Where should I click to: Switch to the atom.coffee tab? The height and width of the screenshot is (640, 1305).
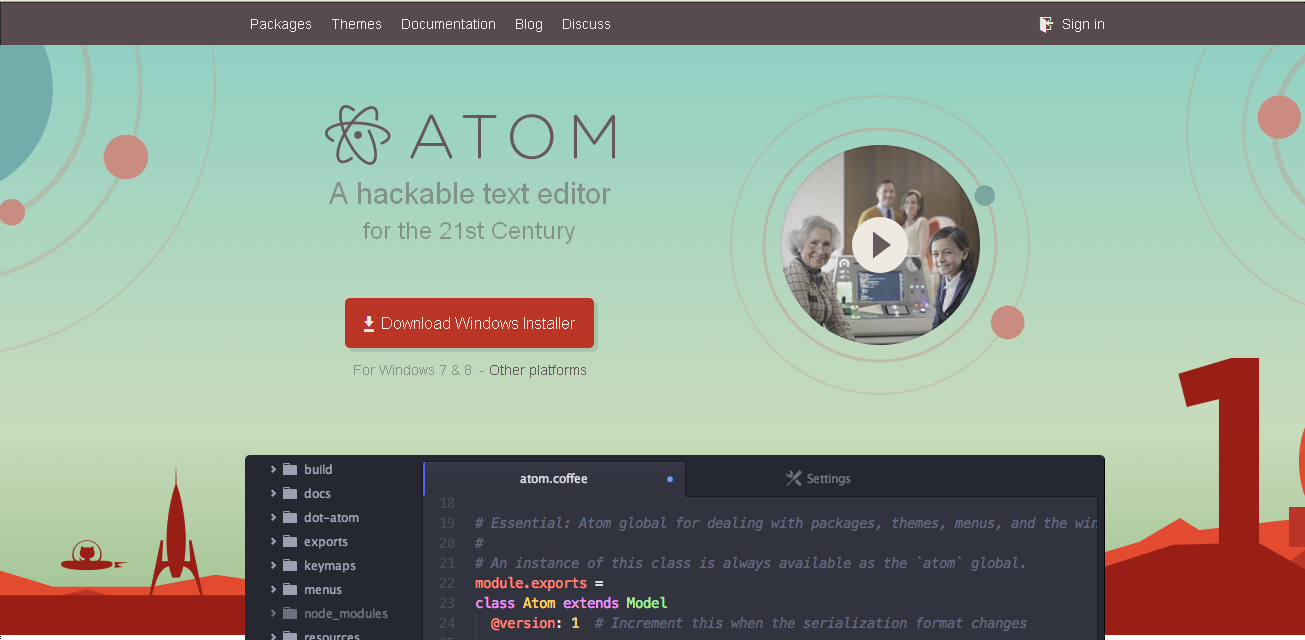[x=554, y=479]
